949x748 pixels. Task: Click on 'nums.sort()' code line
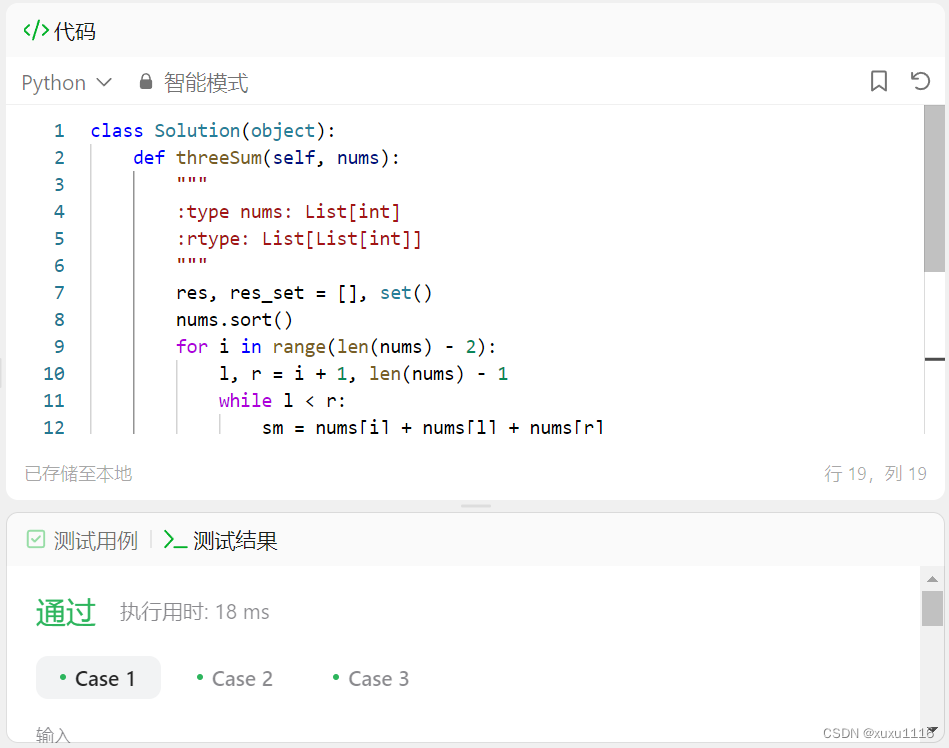[x=234, y=320]
